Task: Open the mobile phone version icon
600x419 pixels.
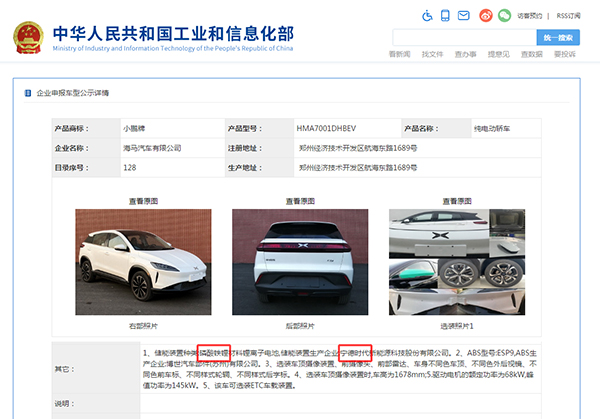Action: tap(445, 16)
